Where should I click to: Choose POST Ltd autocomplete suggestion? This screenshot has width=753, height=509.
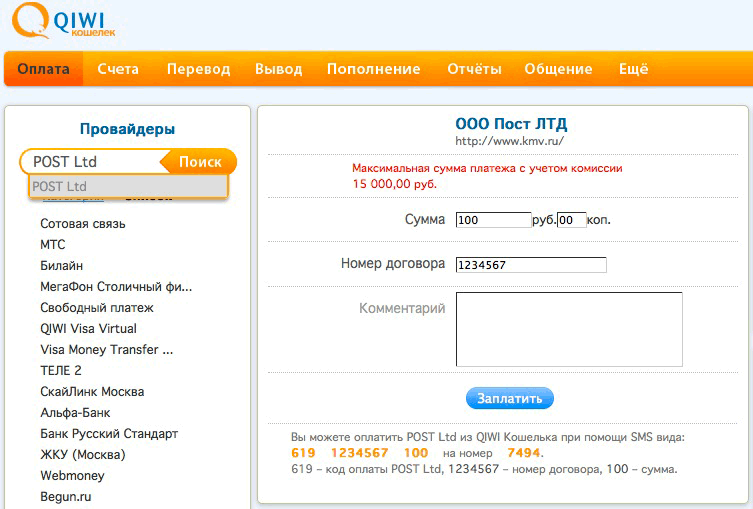tap(128, 186)
